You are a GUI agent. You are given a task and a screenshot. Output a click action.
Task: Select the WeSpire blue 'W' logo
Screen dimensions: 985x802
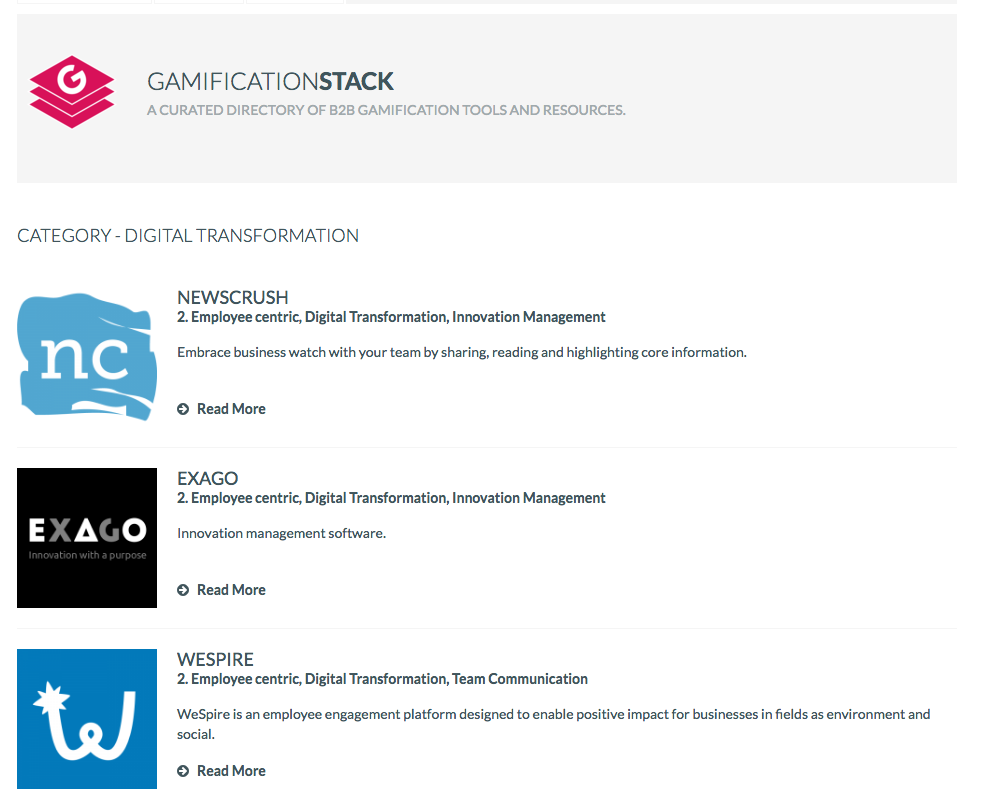pos(86,718)
